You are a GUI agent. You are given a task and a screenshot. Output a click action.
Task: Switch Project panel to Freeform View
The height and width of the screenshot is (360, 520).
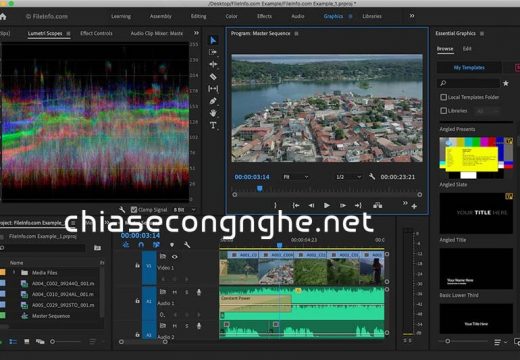pos(40,342)
